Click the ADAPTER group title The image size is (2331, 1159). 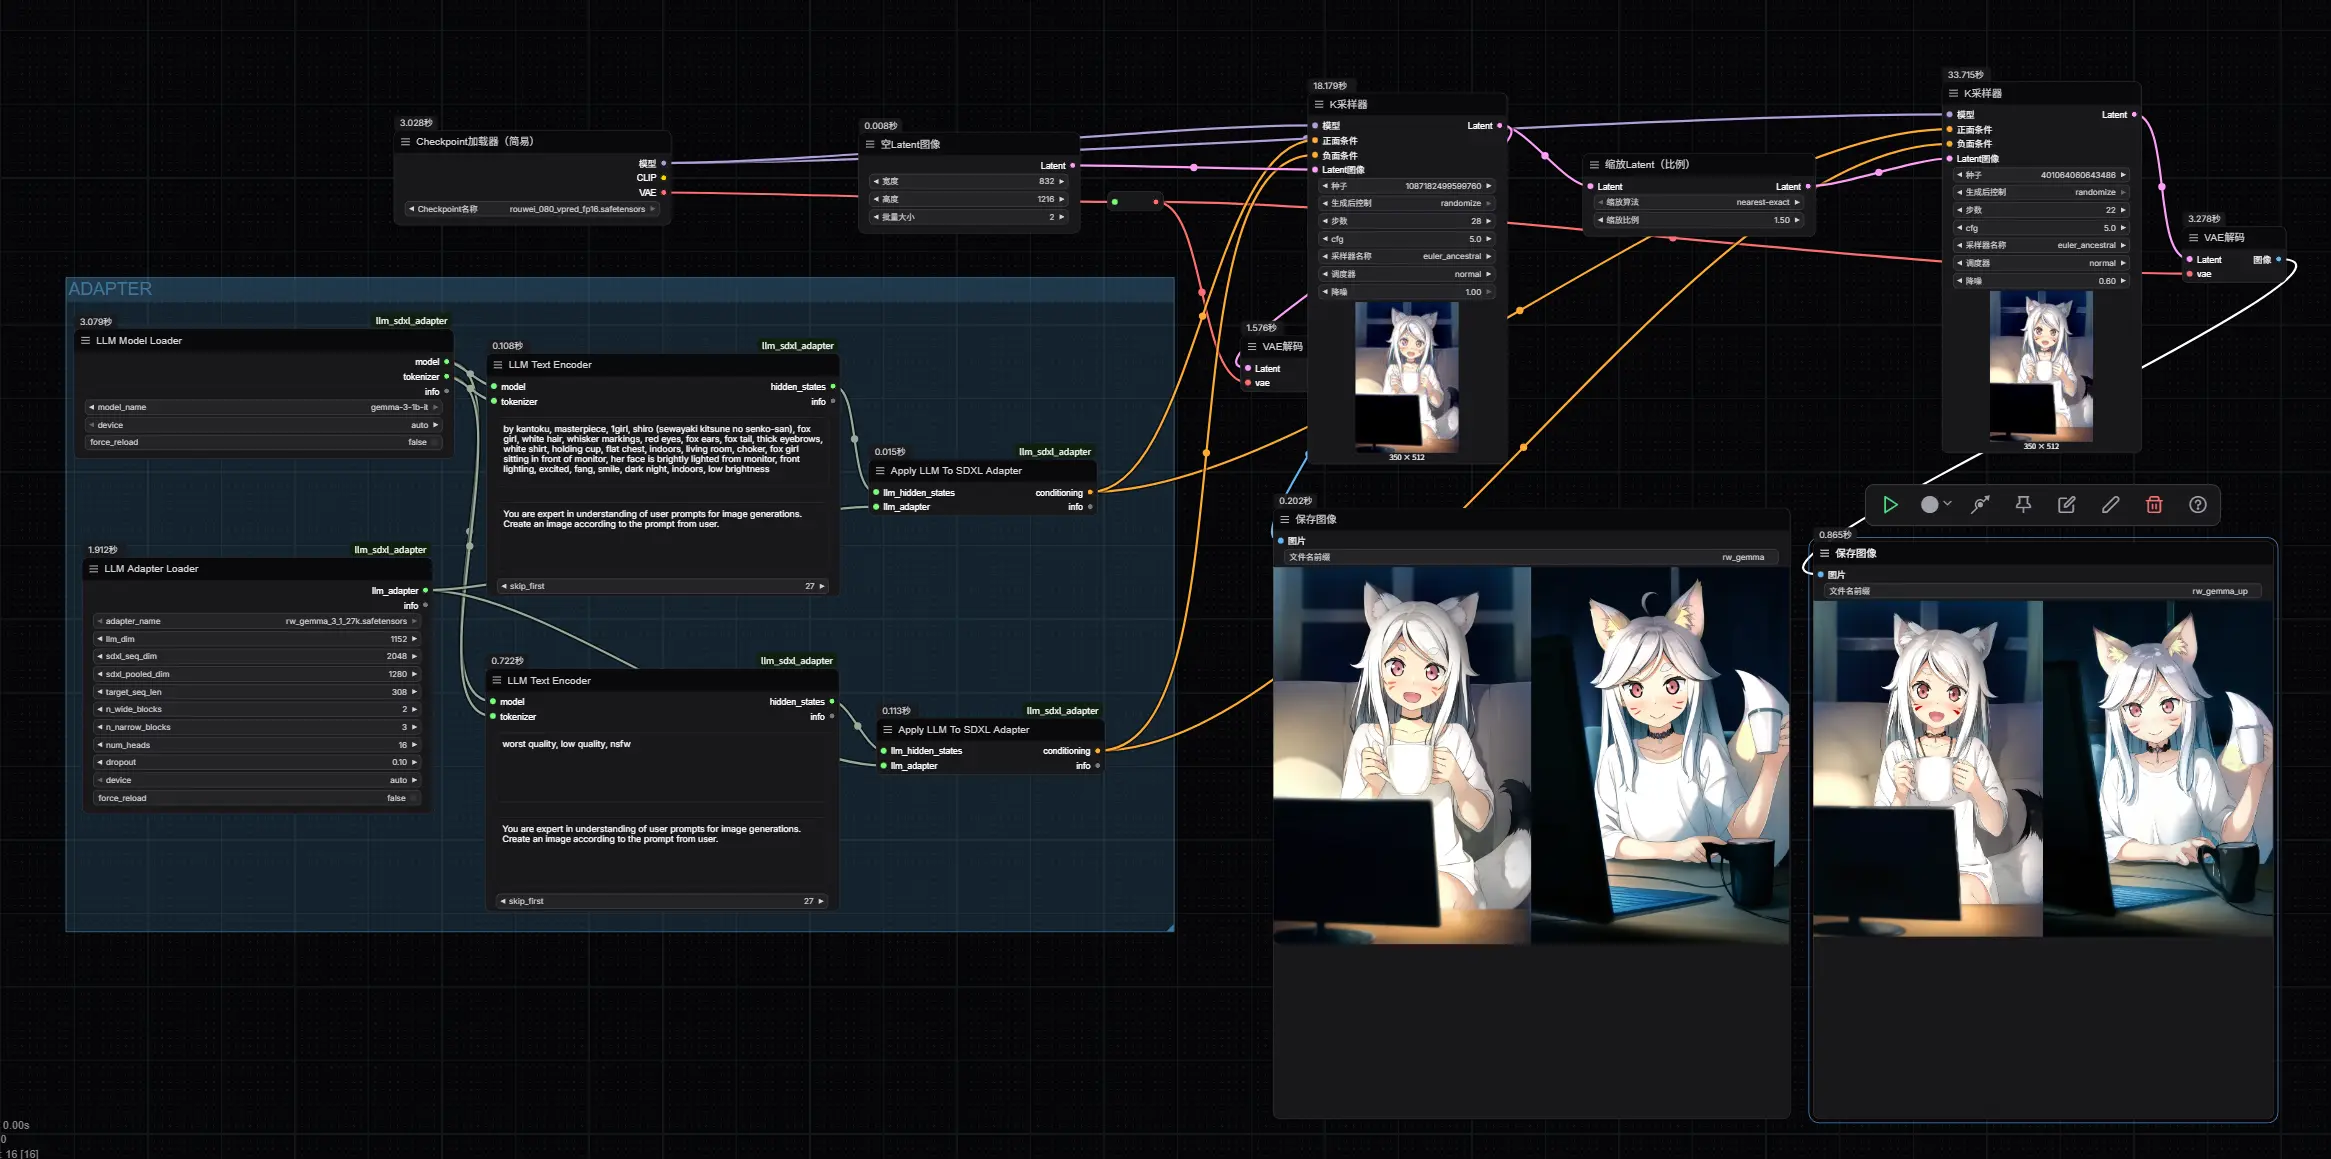(x=110, y=289)
